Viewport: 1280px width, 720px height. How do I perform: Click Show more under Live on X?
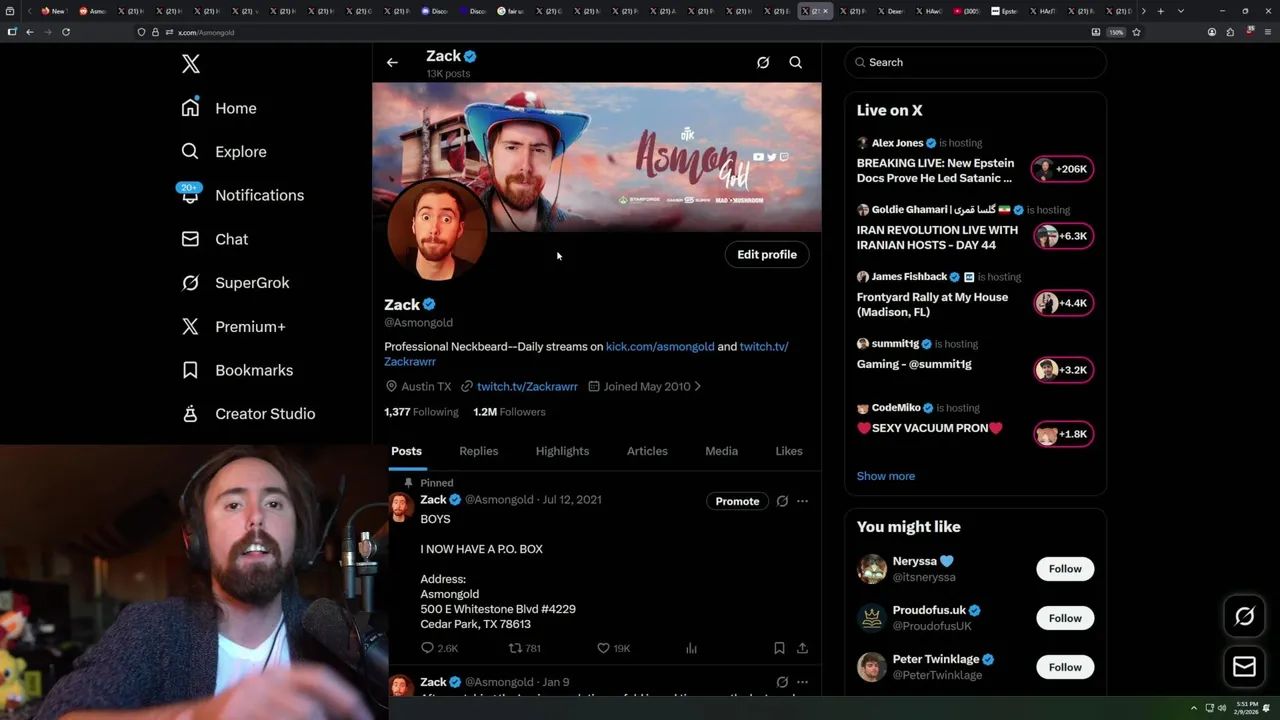pyautogui.click(x=886, y=476)
